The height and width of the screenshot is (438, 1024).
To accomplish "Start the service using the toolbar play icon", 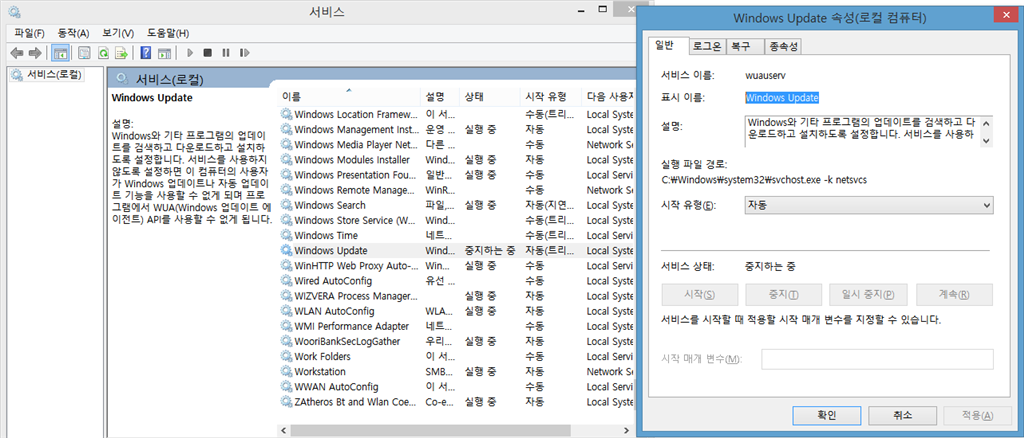I will click(190, 53).
